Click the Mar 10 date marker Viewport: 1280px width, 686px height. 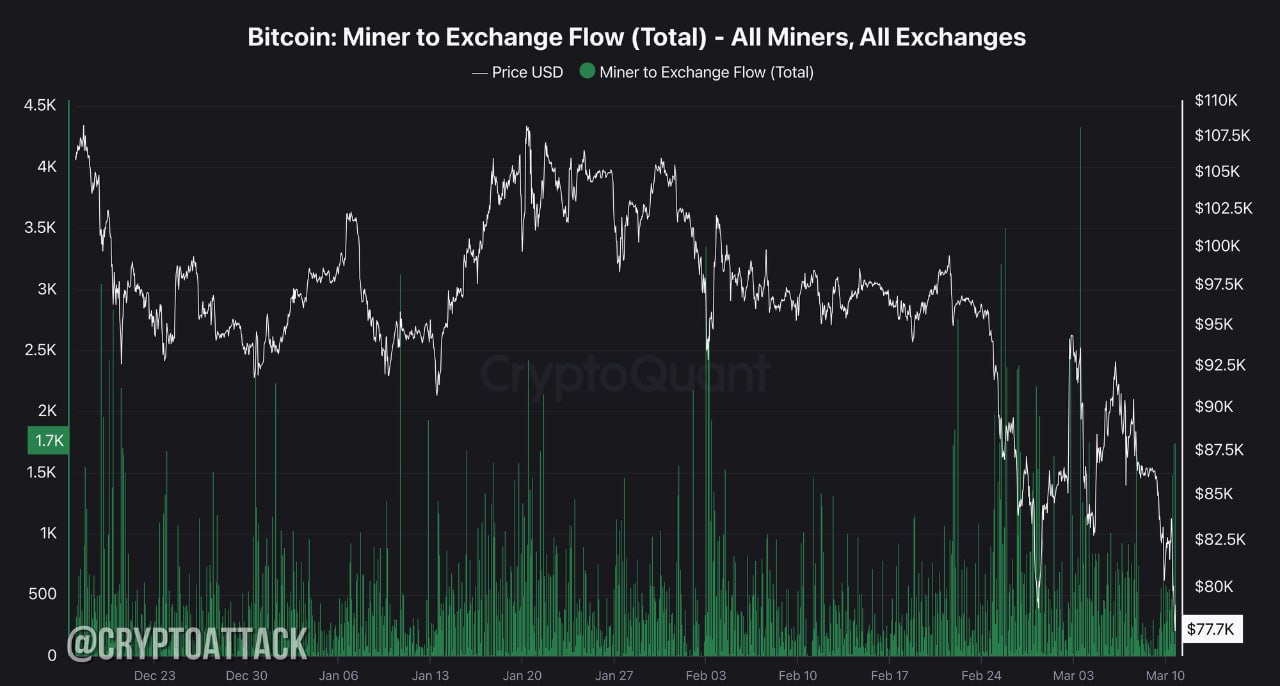[1164, 676]
